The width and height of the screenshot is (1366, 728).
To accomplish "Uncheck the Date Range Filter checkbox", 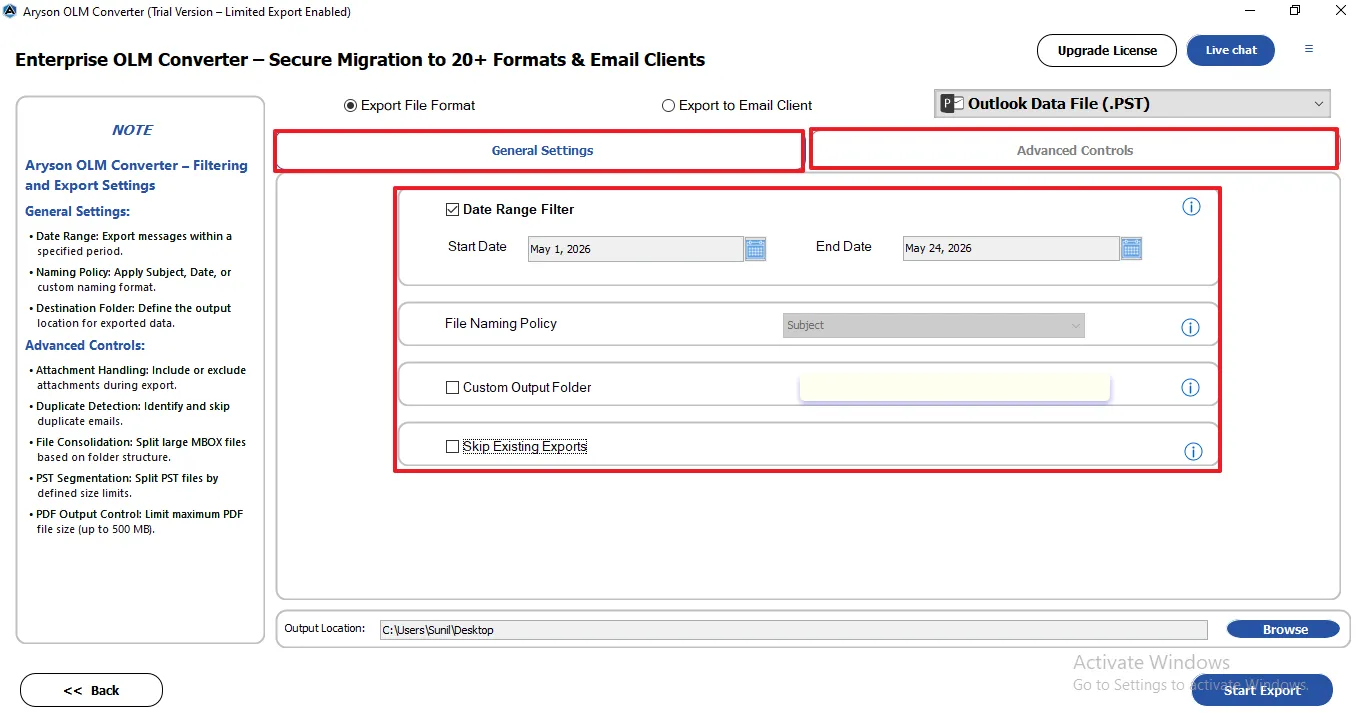I will click(452, 210).
